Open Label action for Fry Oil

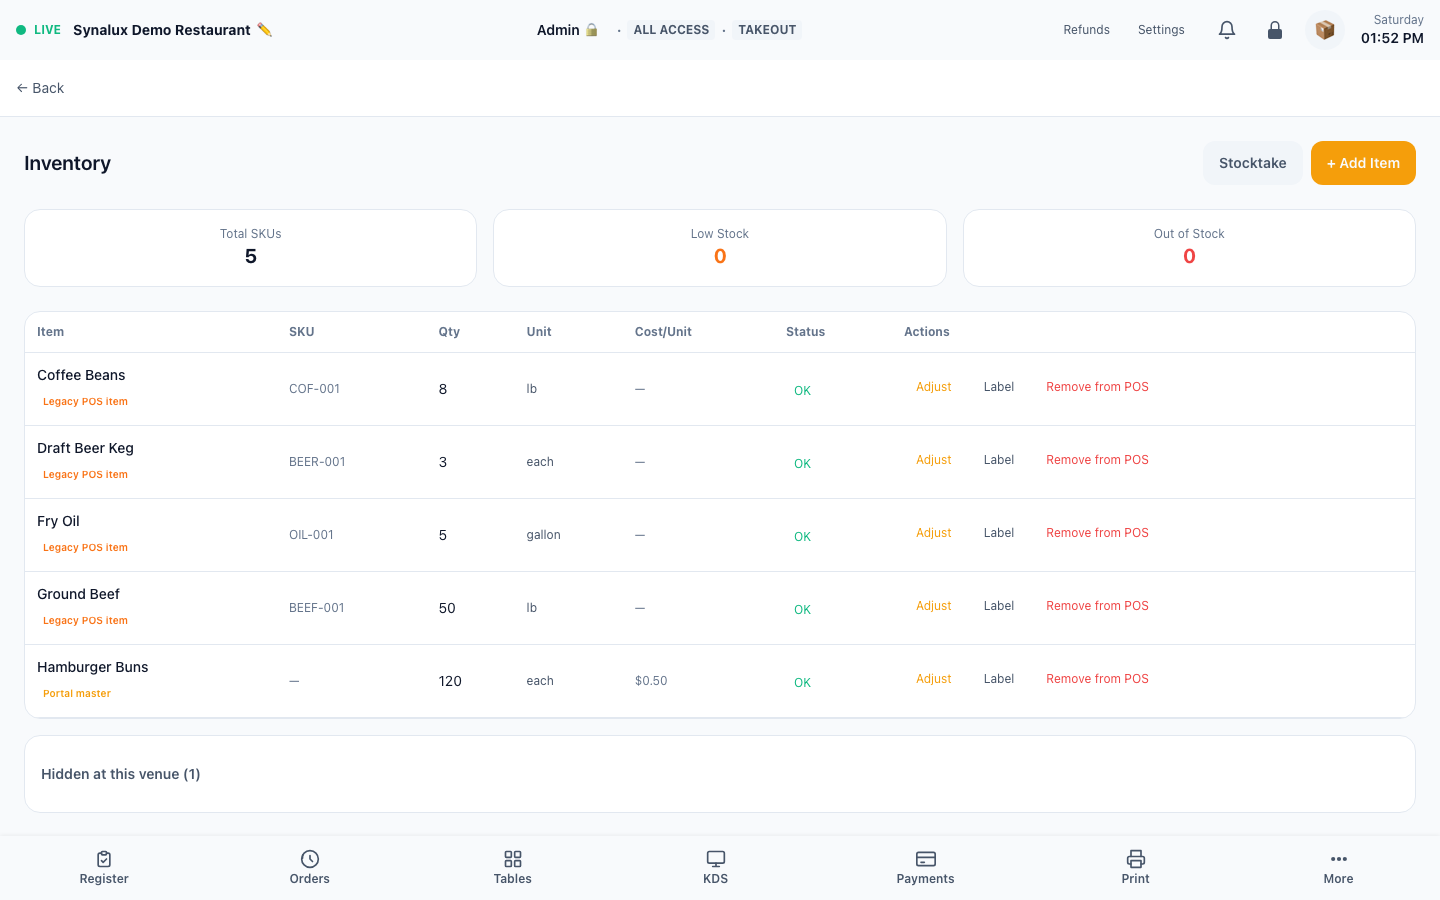pyautogui.click(x=999, y=533)
